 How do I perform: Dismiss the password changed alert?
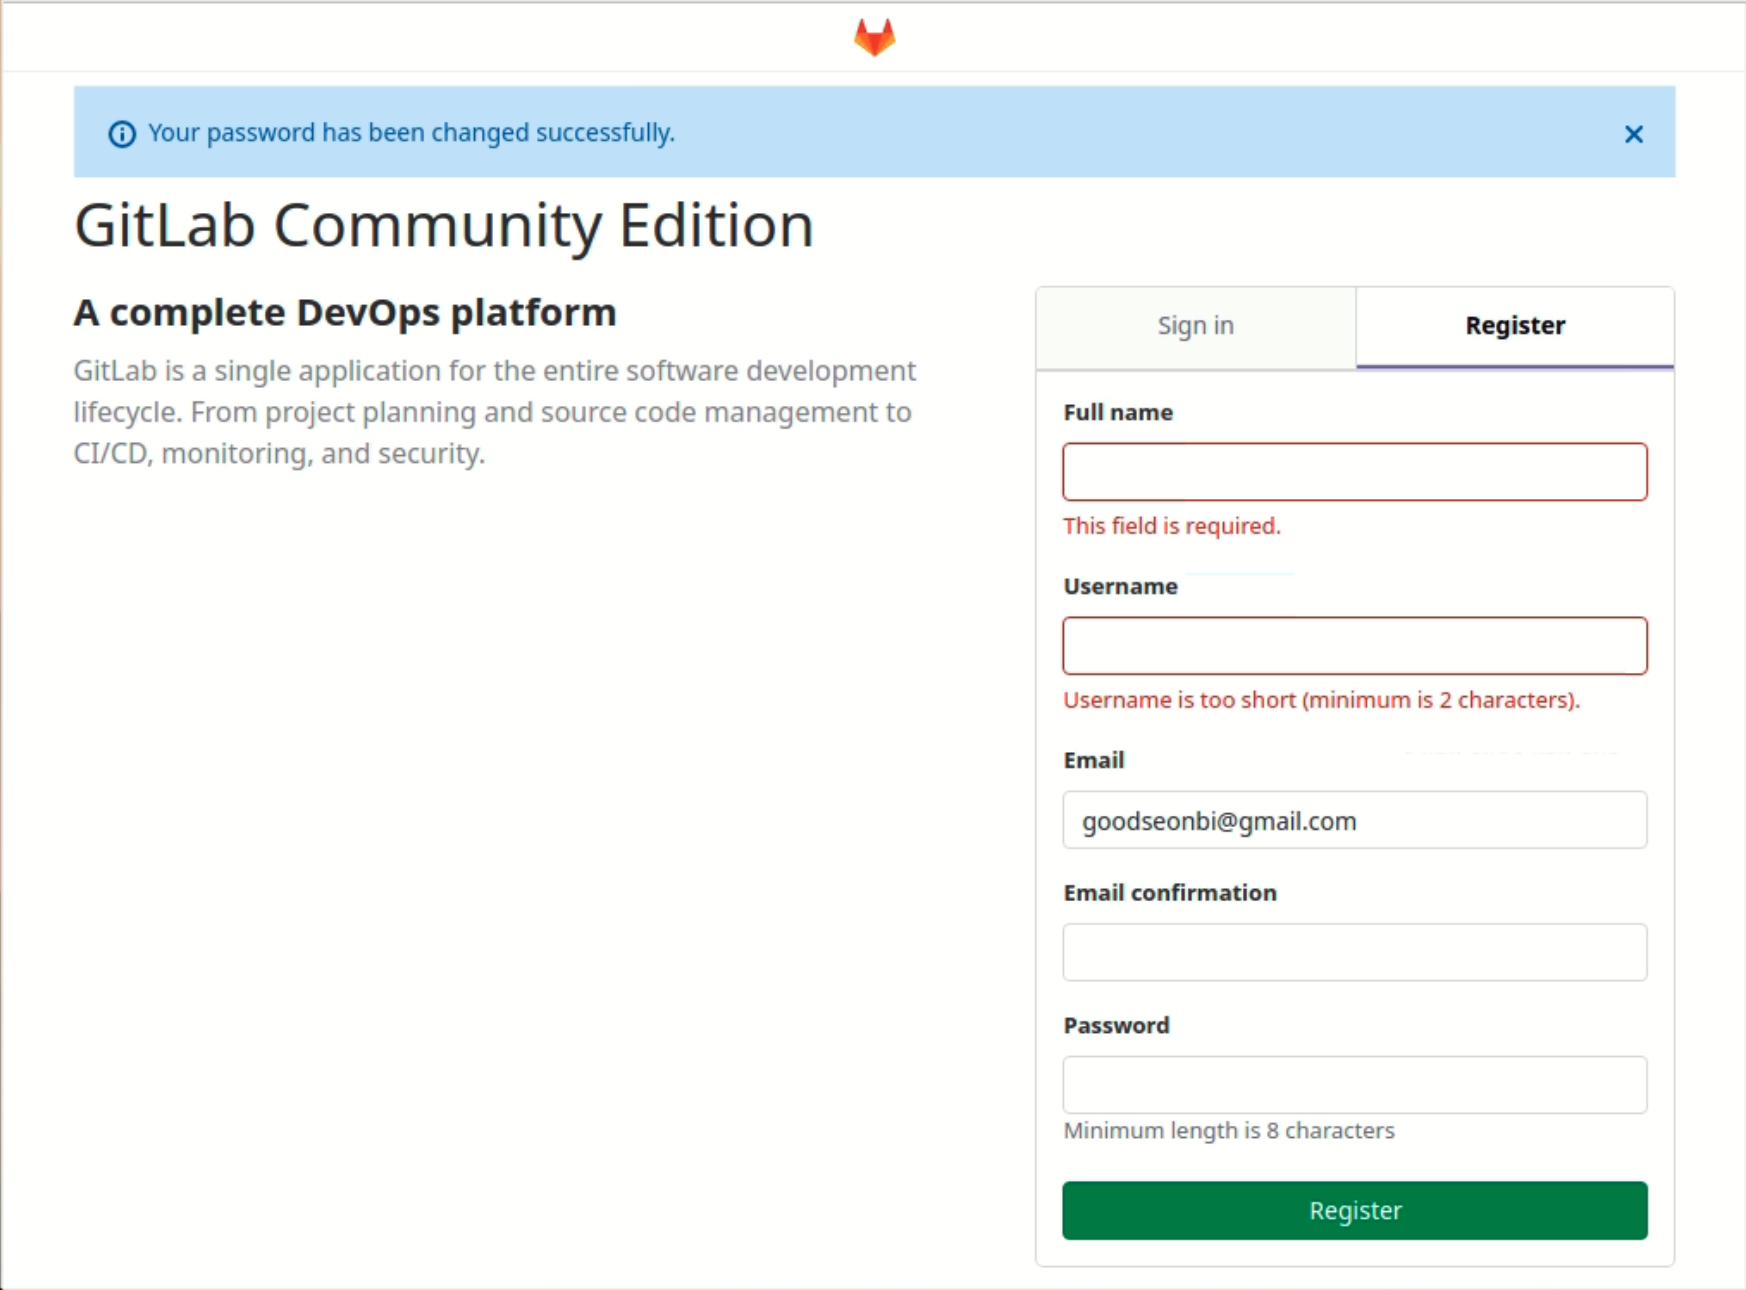[1633, 134]
